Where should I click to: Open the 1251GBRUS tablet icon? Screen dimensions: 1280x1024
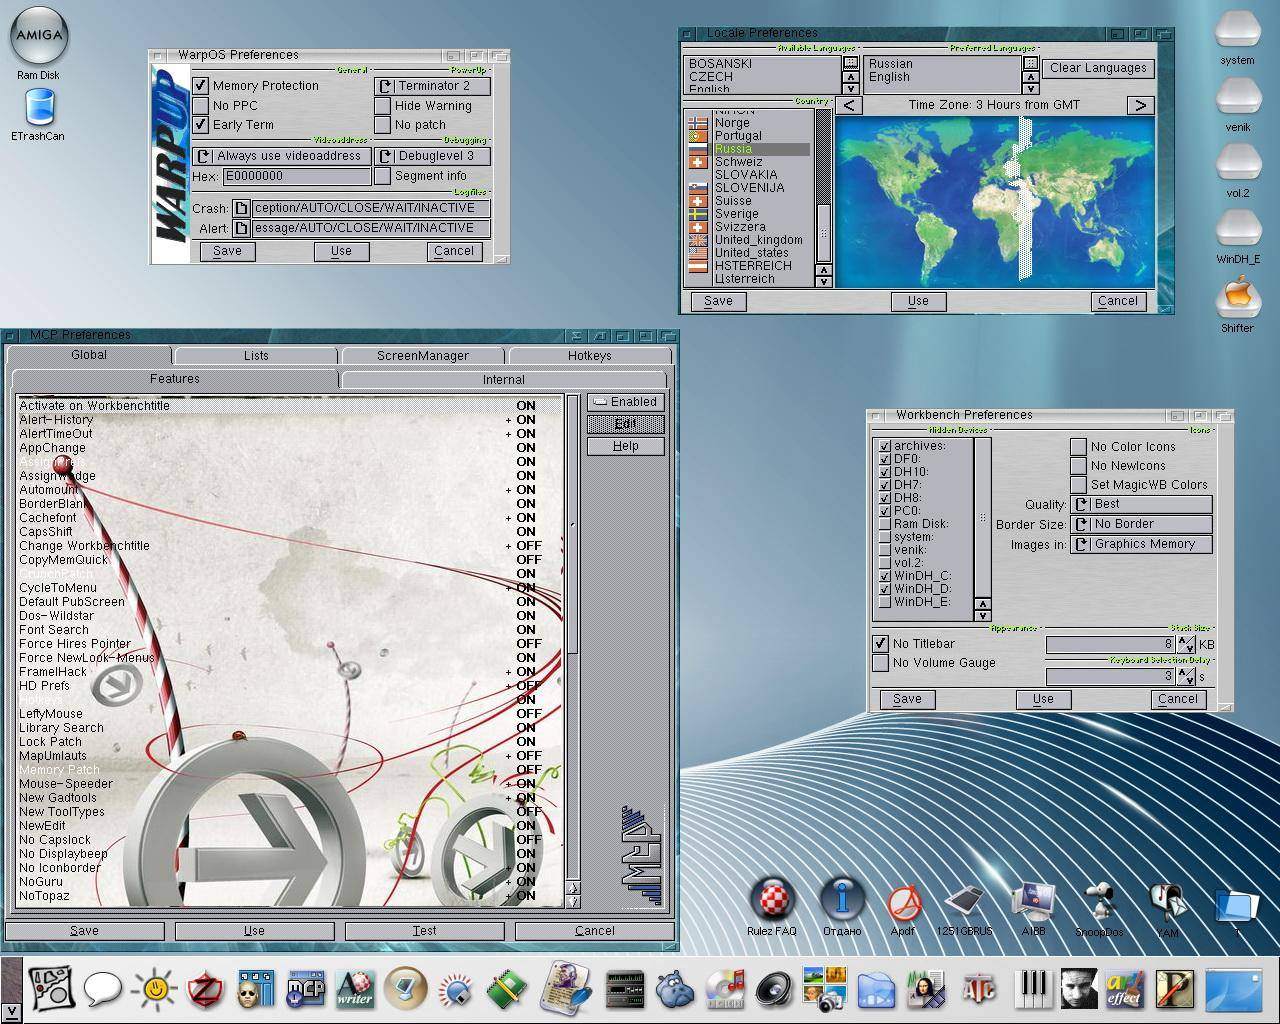coord(965,904)
